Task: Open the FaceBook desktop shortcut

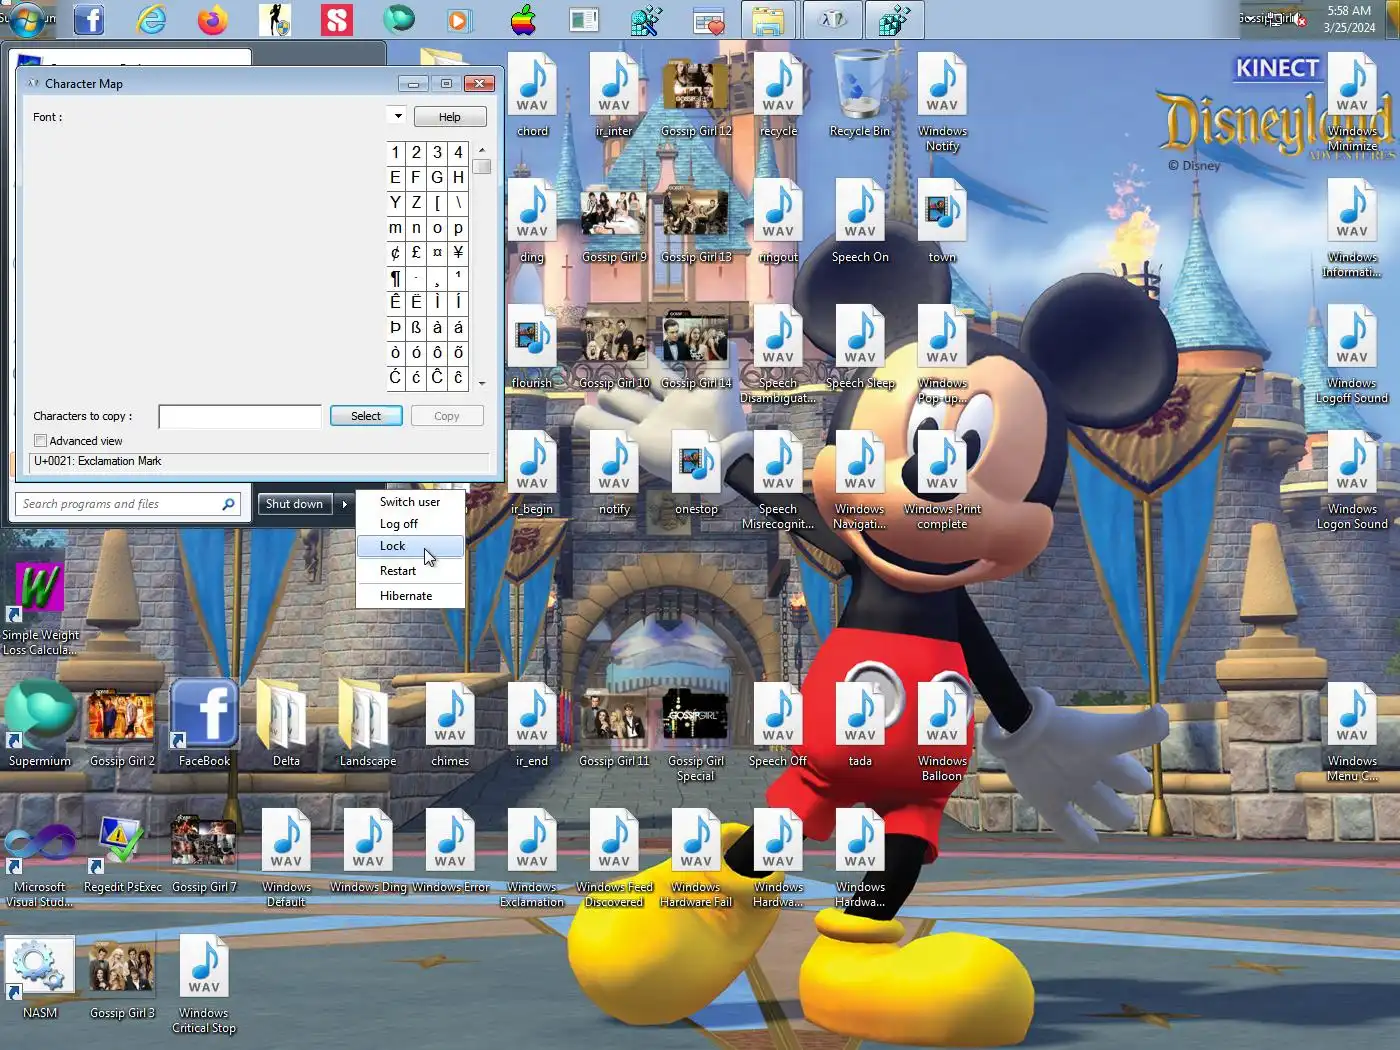Action: coord(204,725)
